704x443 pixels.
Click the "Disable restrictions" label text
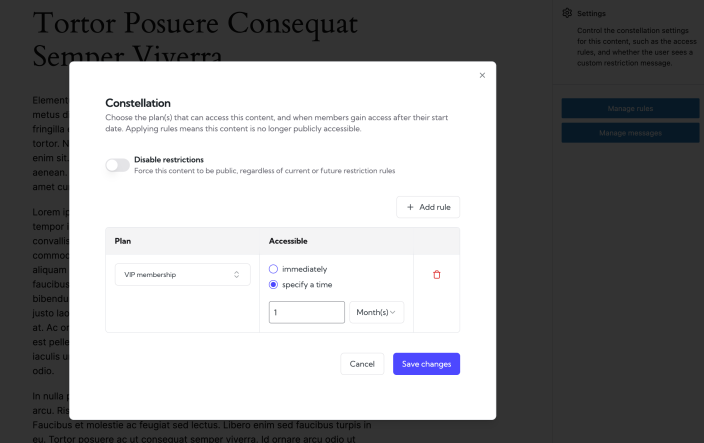point(169,160)
